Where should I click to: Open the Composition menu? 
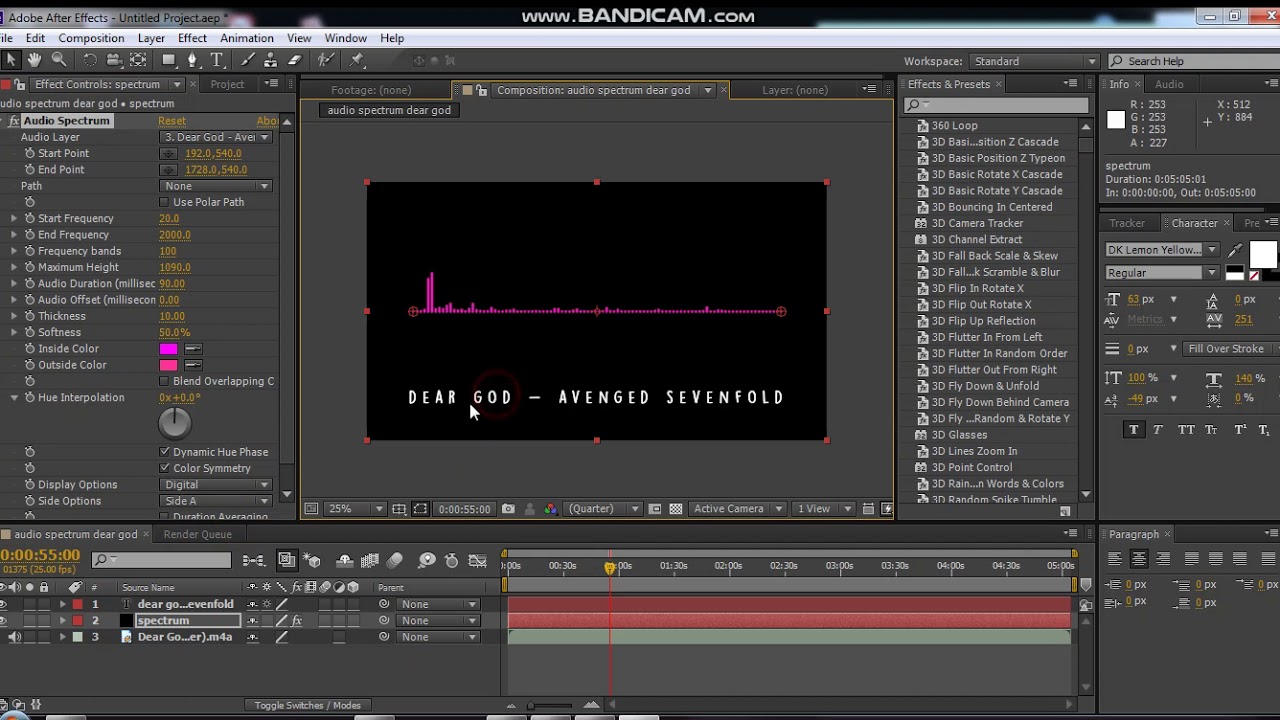tap(91, 38)
